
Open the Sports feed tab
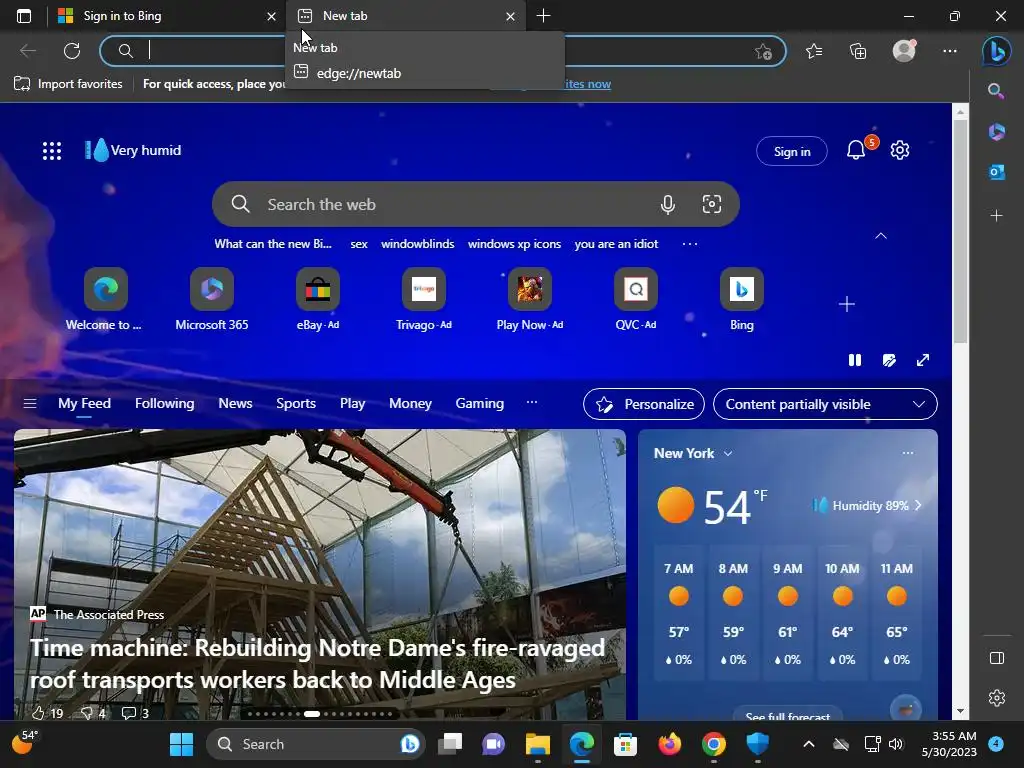pos(296,404)
